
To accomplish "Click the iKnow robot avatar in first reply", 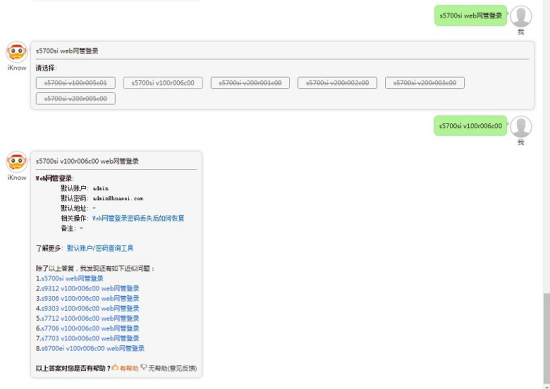I will click(x=16, y=52).
